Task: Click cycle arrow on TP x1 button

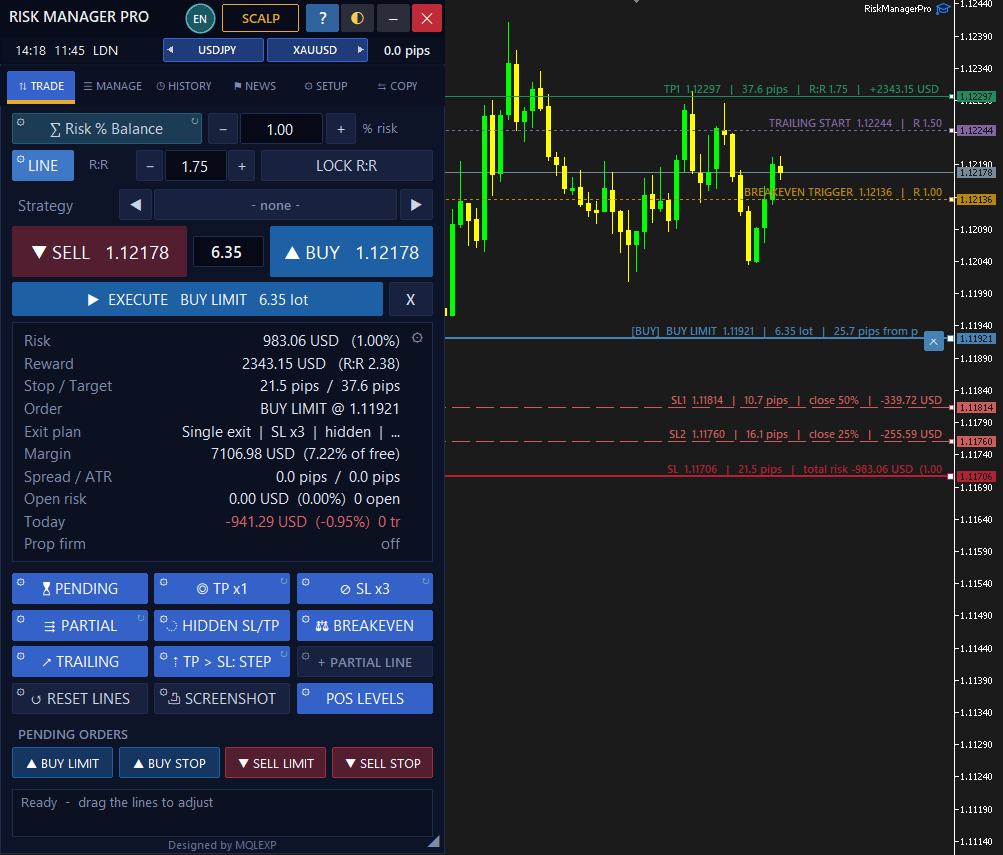Action: (283, 581)
